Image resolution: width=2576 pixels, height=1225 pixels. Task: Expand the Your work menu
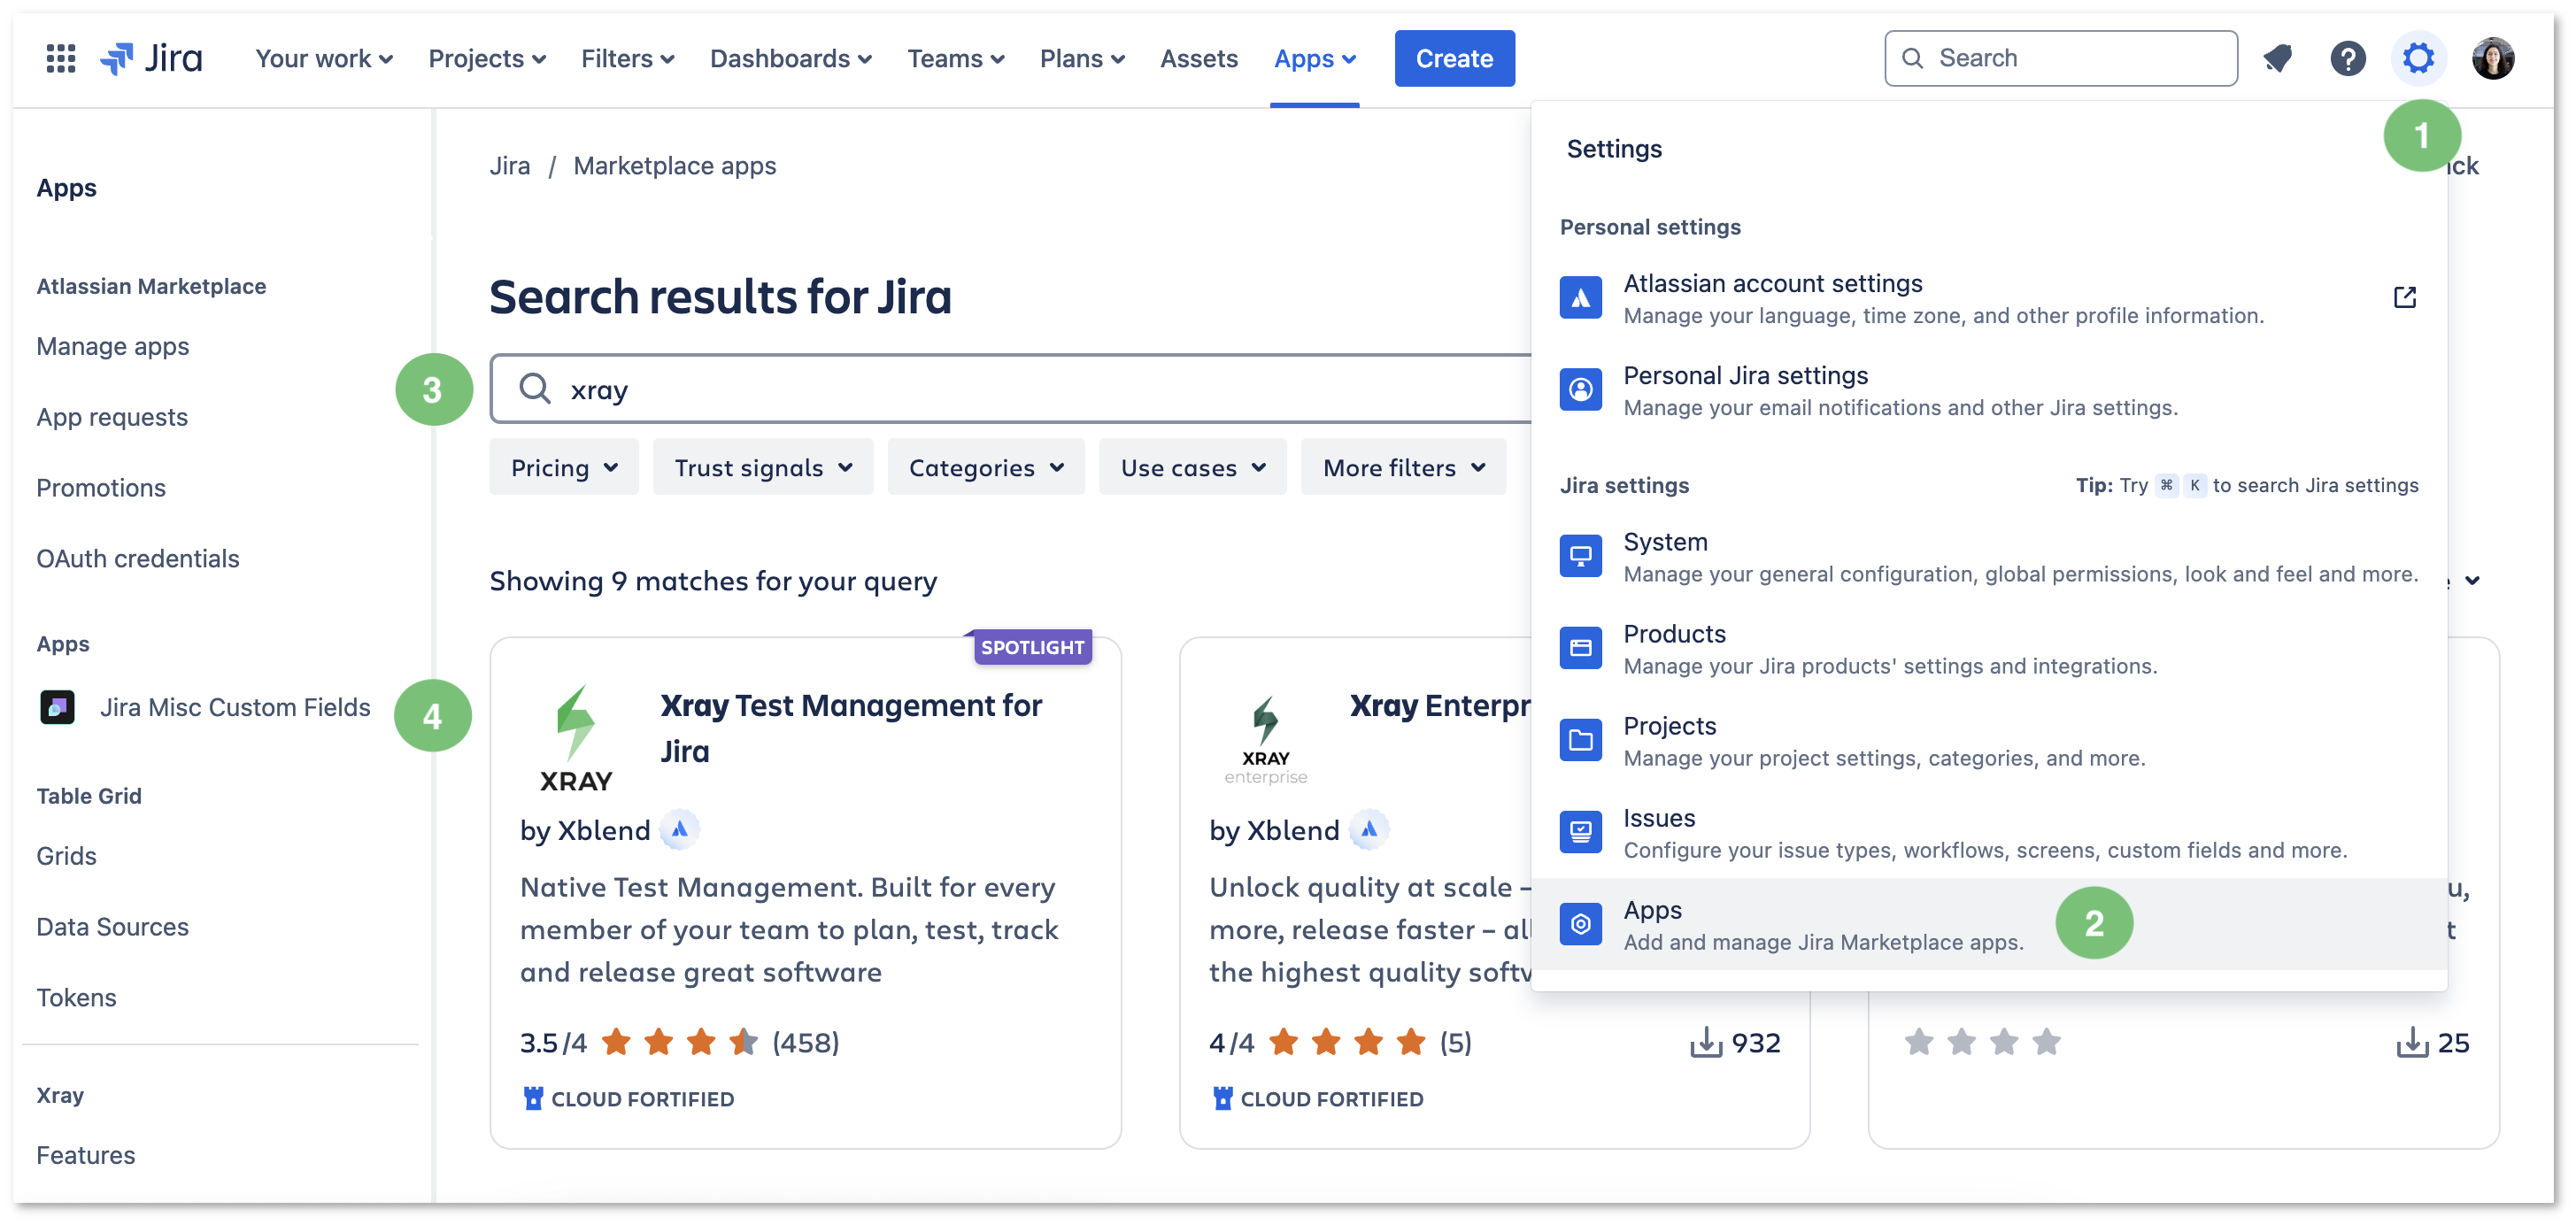(323, 58)
